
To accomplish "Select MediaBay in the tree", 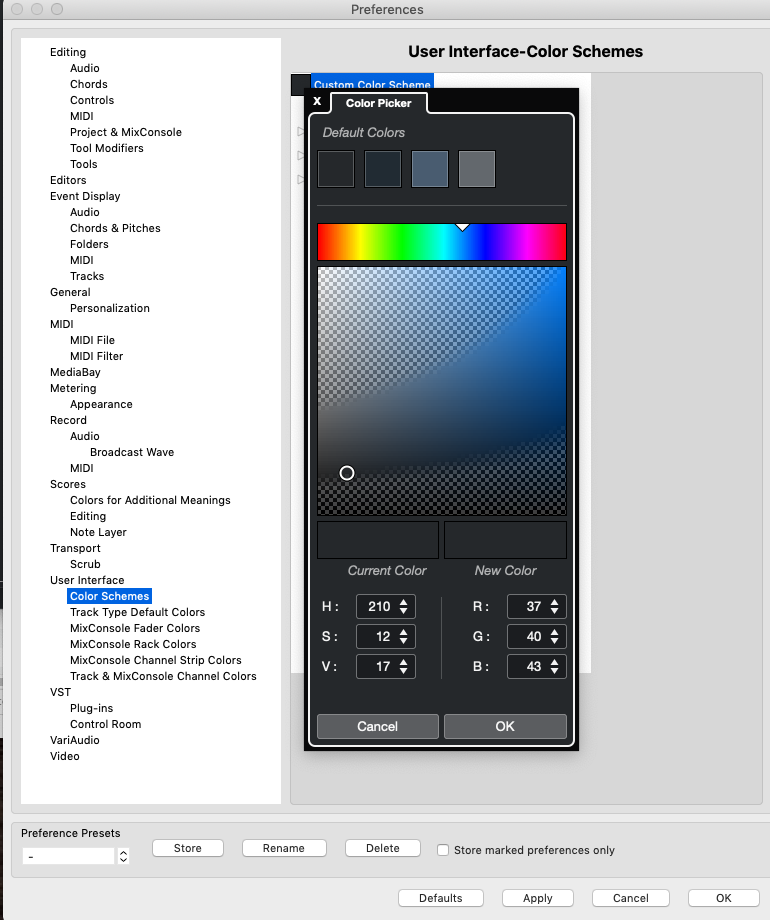I will tap(75, 372).
